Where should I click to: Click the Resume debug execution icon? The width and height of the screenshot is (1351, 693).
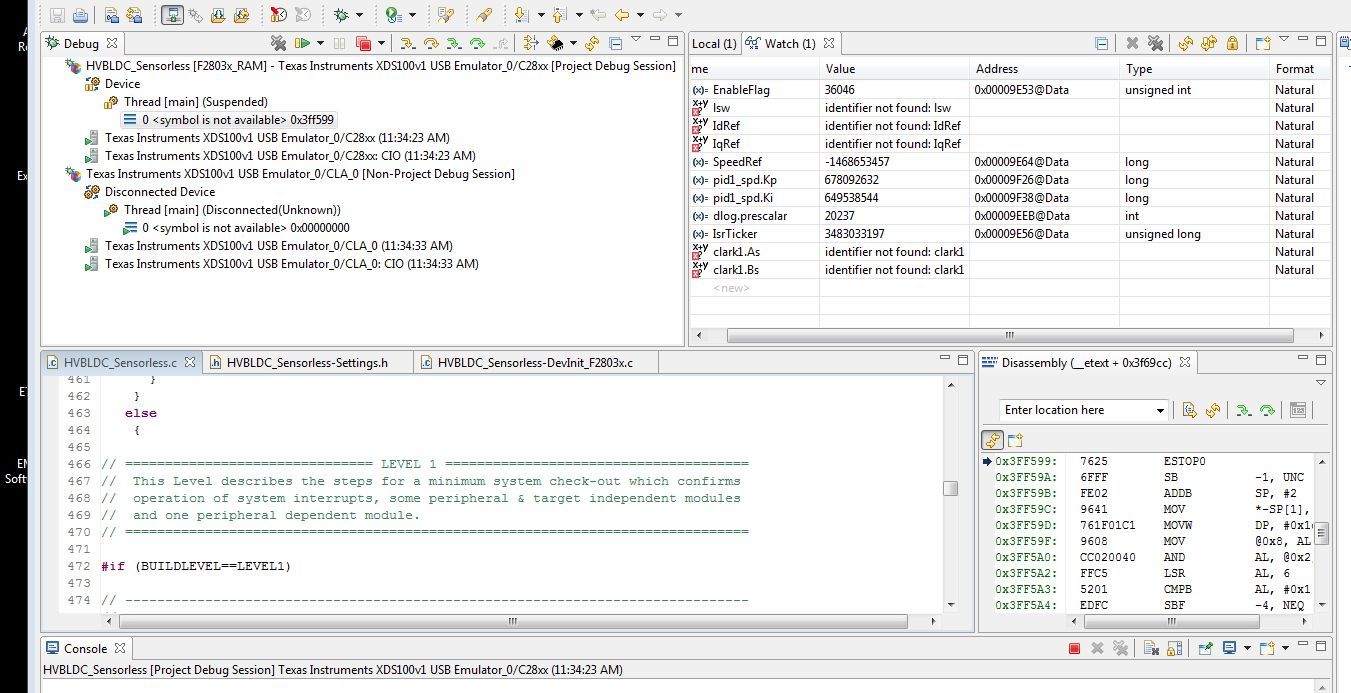click(x=303, y=43)
